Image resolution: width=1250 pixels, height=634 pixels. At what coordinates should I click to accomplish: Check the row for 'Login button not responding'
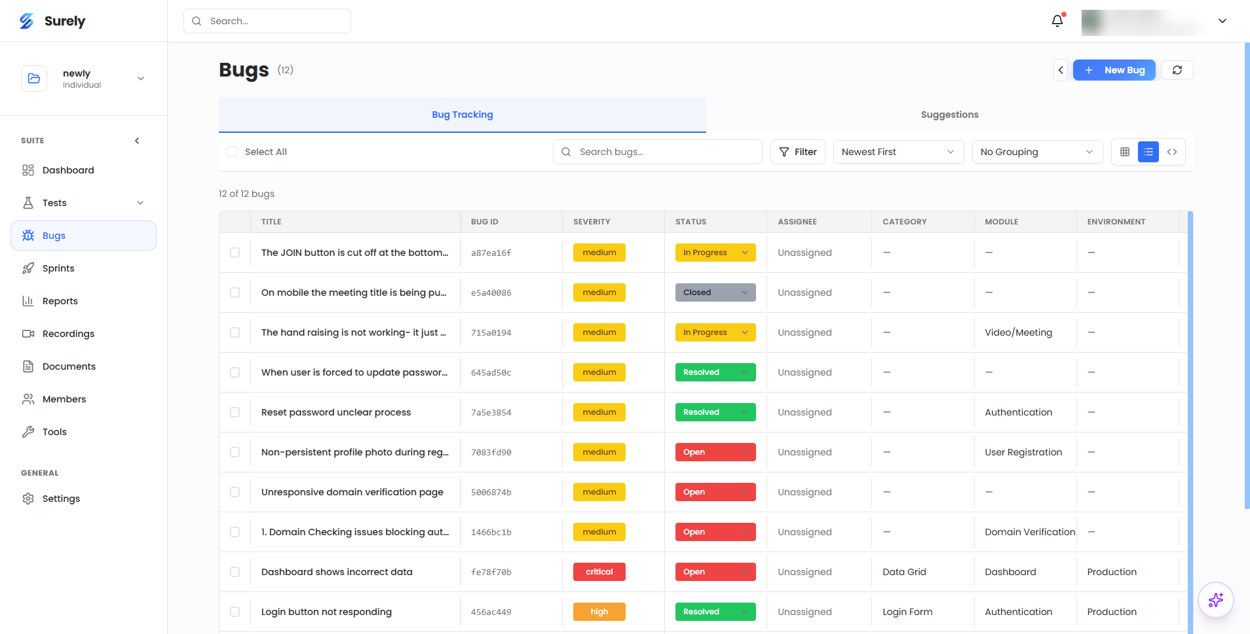[x=235, y=611]
